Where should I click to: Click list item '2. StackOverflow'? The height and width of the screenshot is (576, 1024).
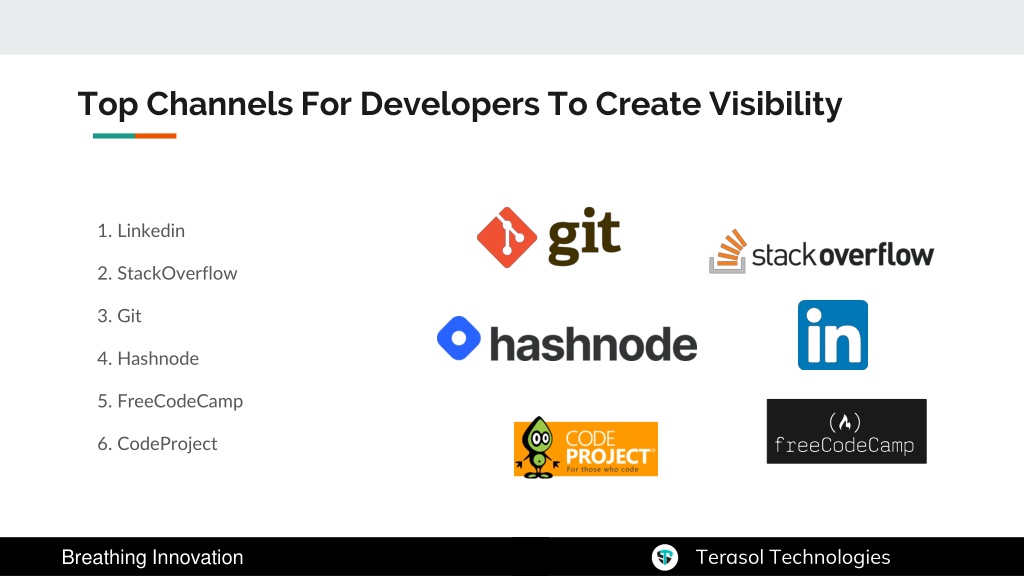coord(167,273)
